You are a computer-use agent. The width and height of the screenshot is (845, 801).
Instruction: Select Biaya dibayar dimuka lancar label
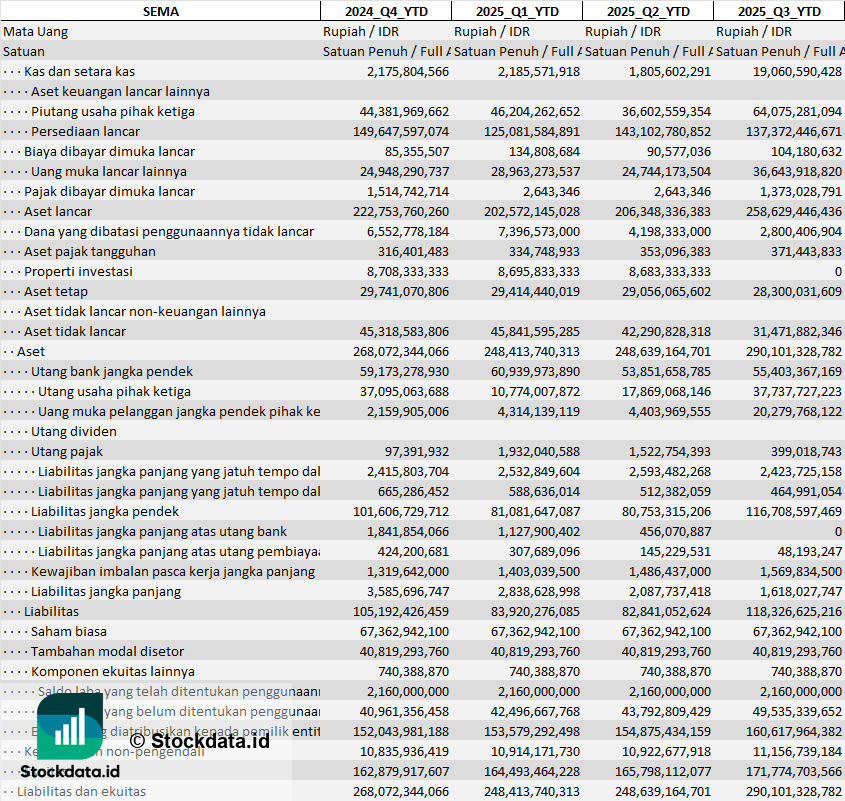[109, 151]
